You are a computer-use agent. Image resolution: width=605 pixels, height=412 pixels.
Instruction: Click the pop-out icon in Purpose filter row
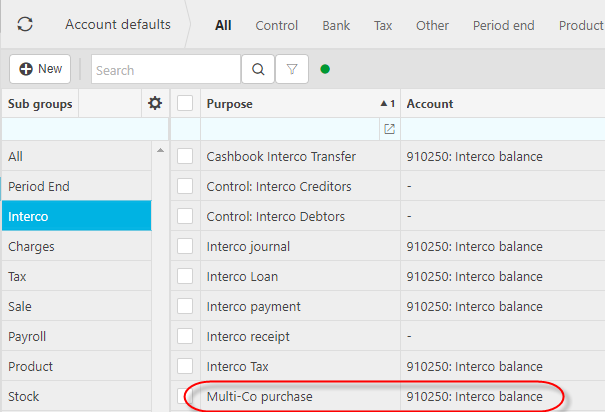click(x=389, y=129)
